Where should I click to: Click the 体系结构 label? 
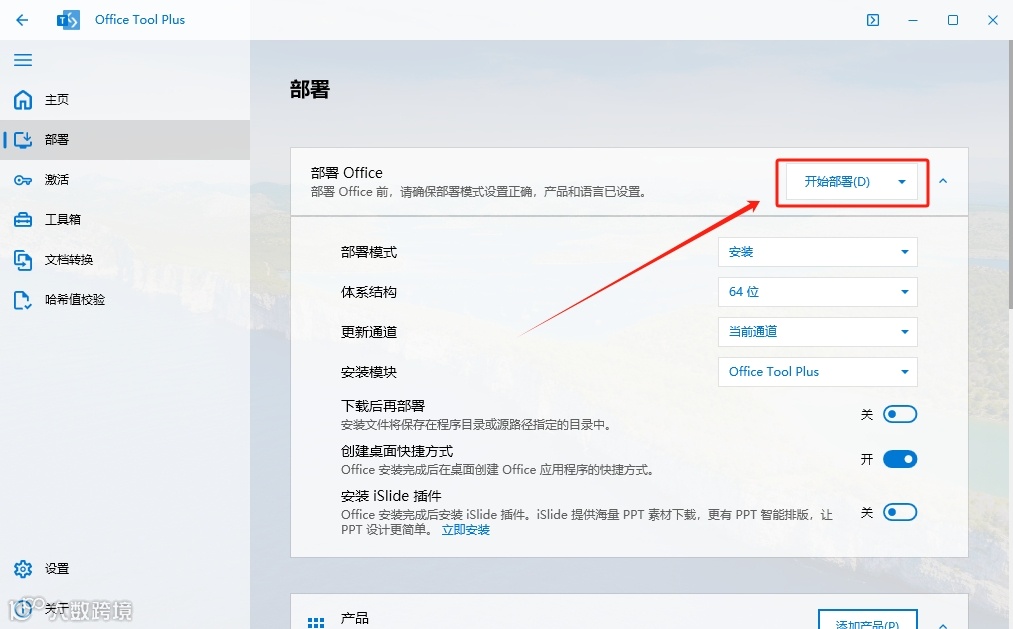pyautogui.click(x=368, y=292)
